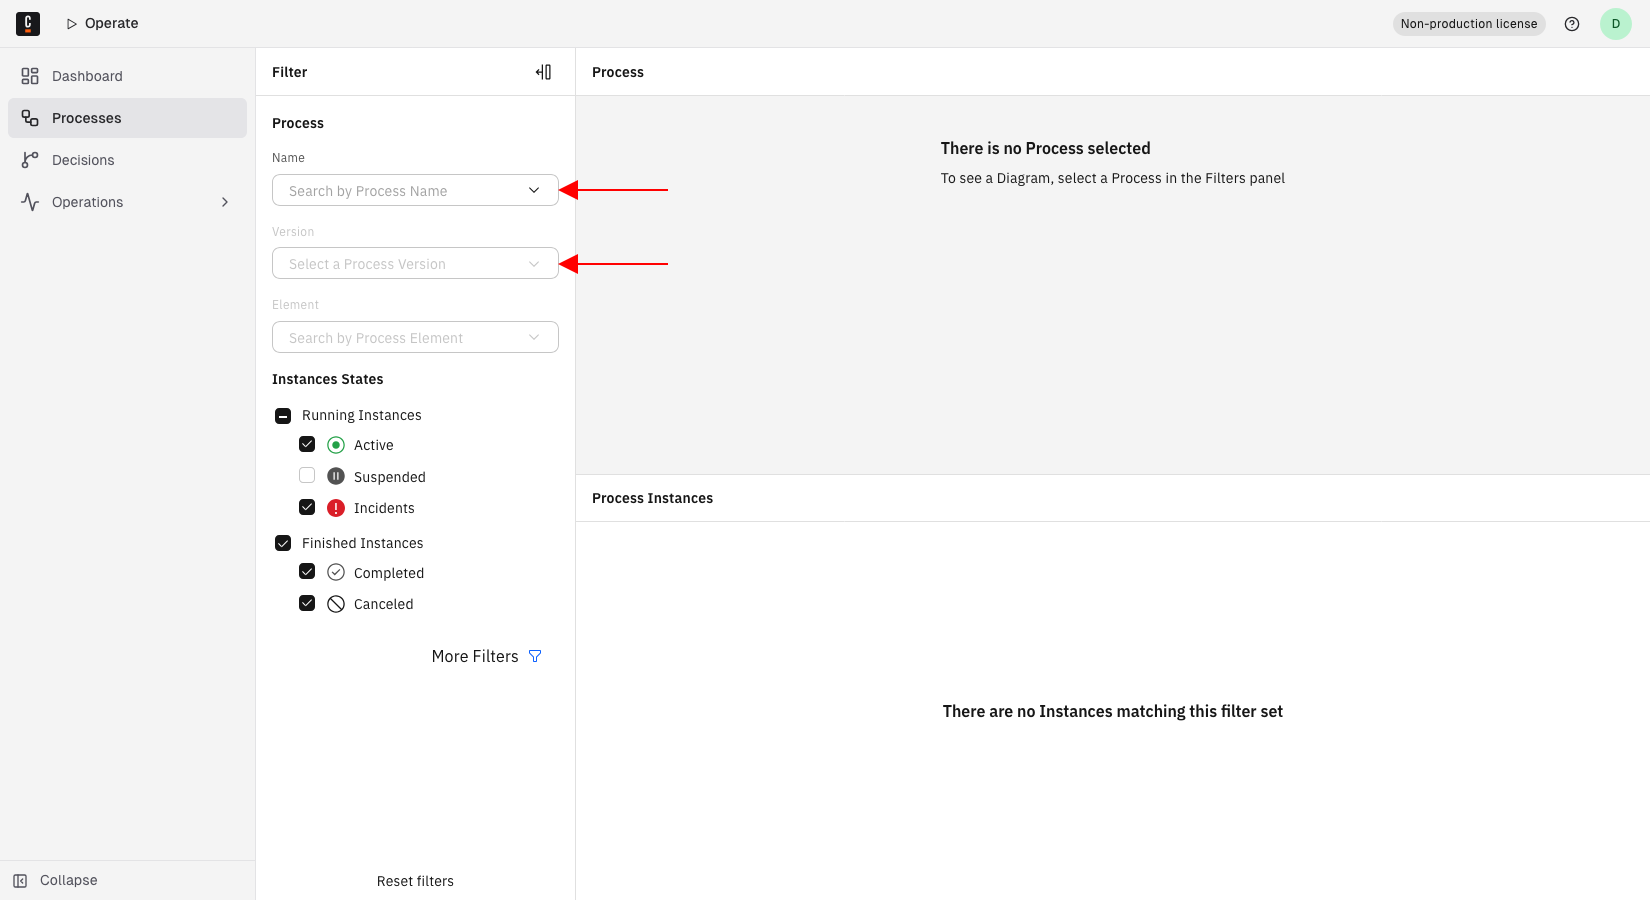Click the Operations activity icon
The width and height of the screenshot is (1650, 900).
click(x=30, y=202)
